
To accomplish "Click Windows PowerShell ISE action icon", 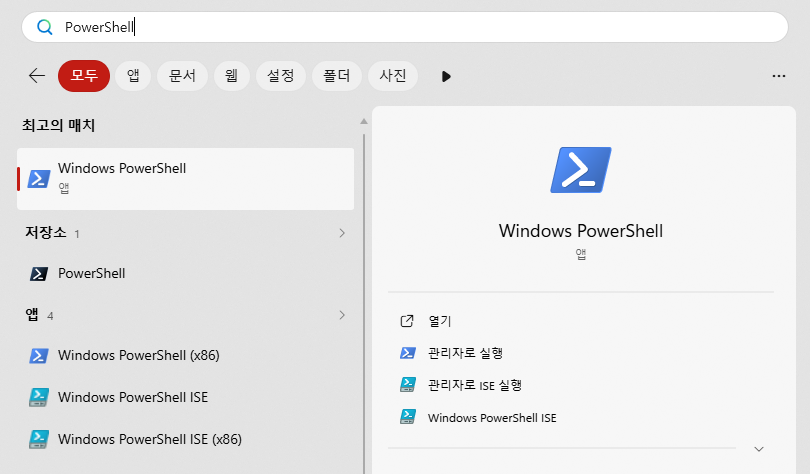I will 408,417.
